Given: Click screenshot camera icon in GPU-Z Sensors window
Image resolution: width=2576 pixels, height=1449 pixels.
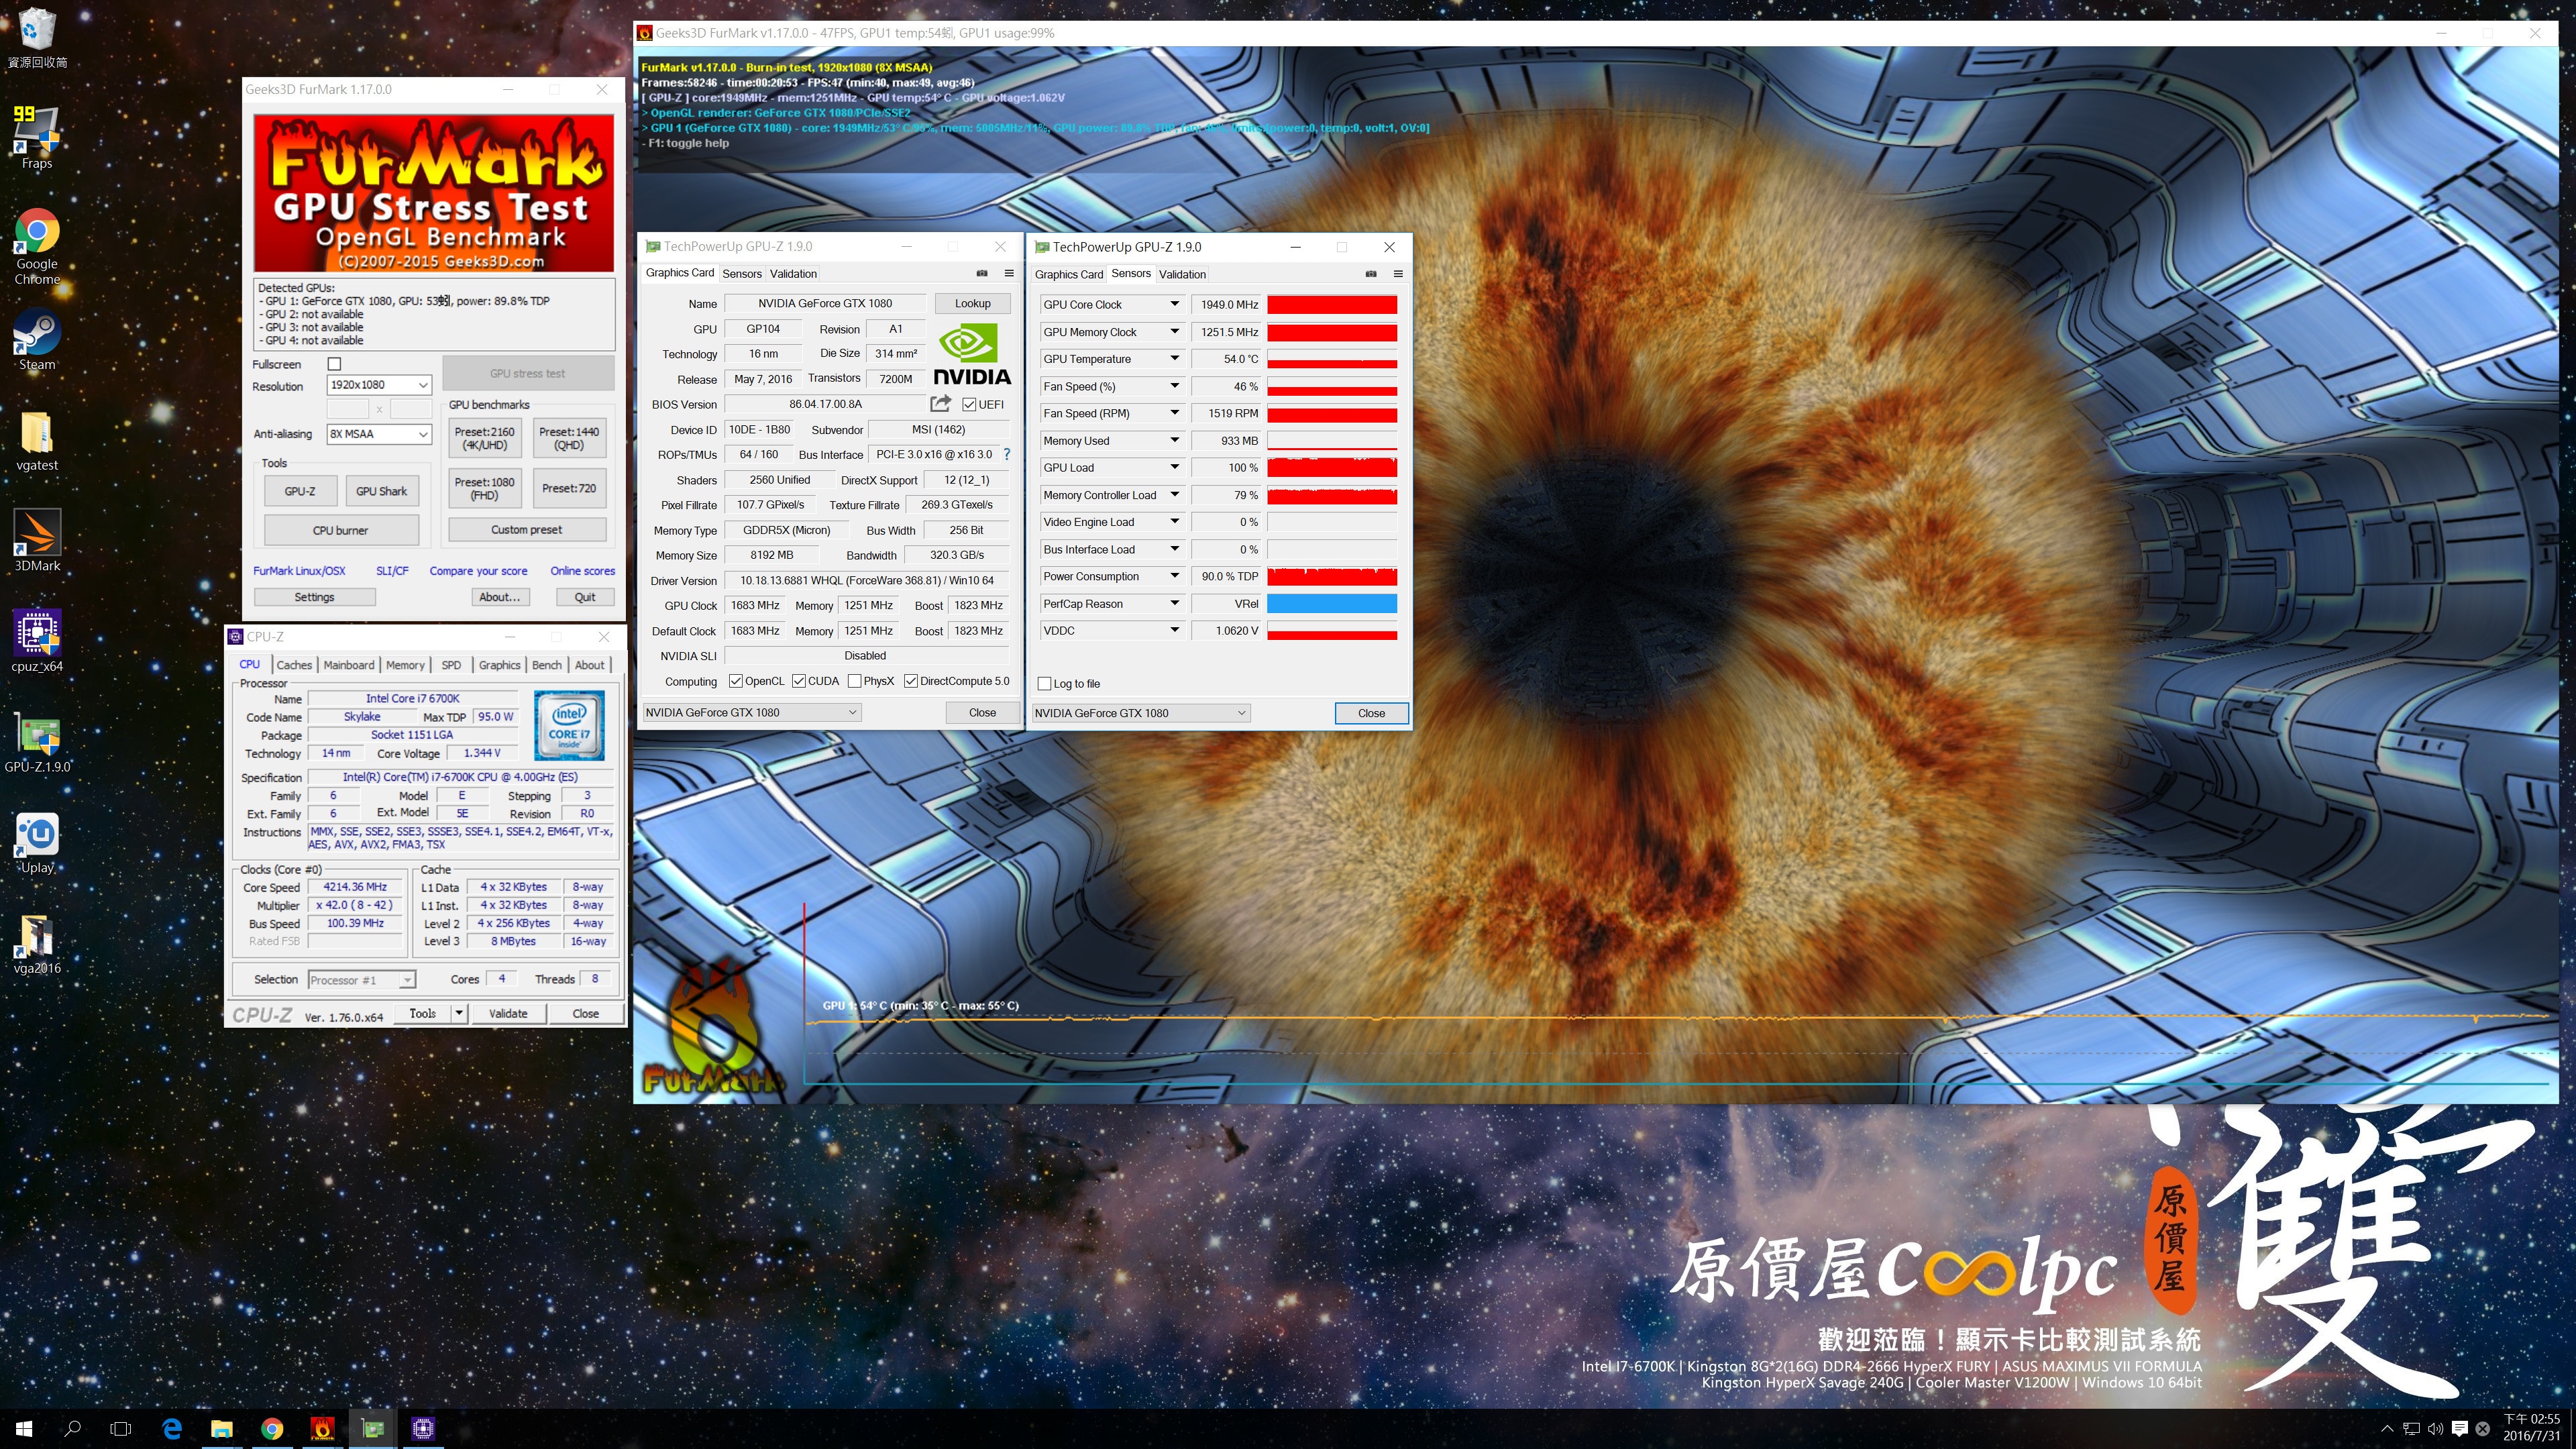Looking at the screenshot, I should pyautogui.click(x=1371, y=274).
